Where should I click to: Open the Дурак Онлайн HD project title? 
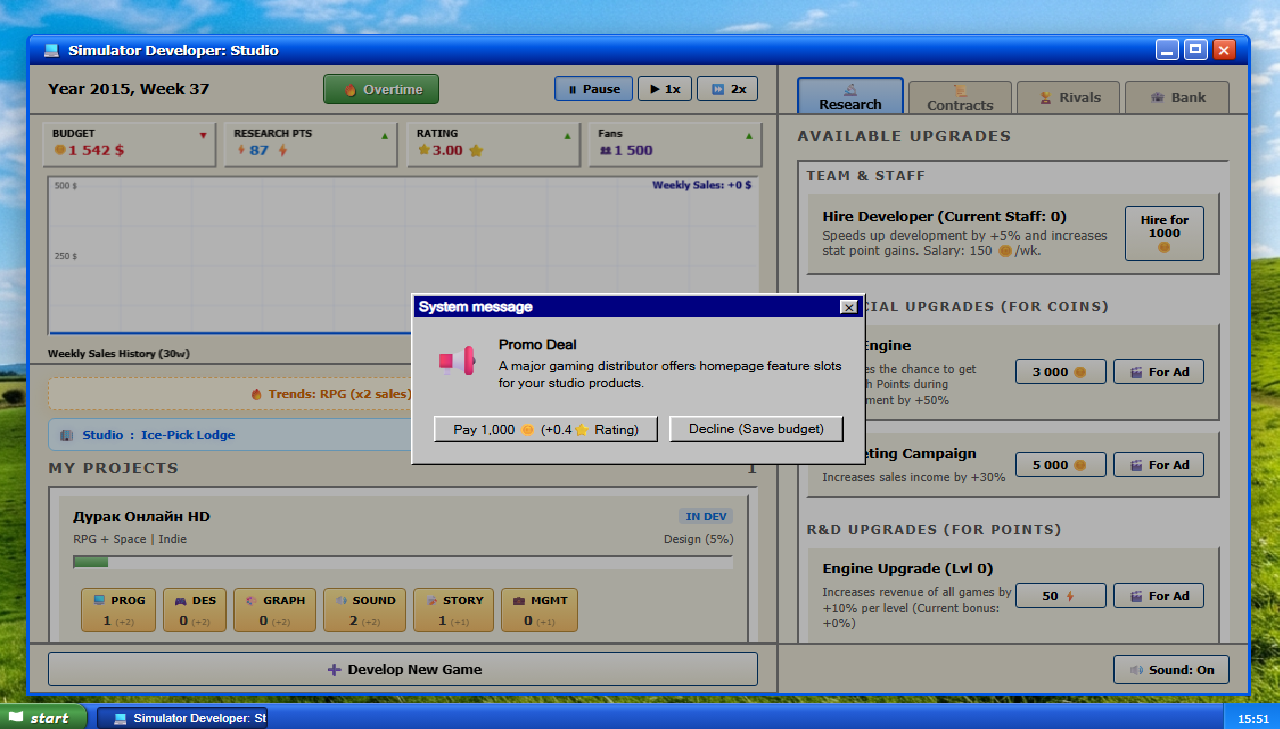point(142,516)
